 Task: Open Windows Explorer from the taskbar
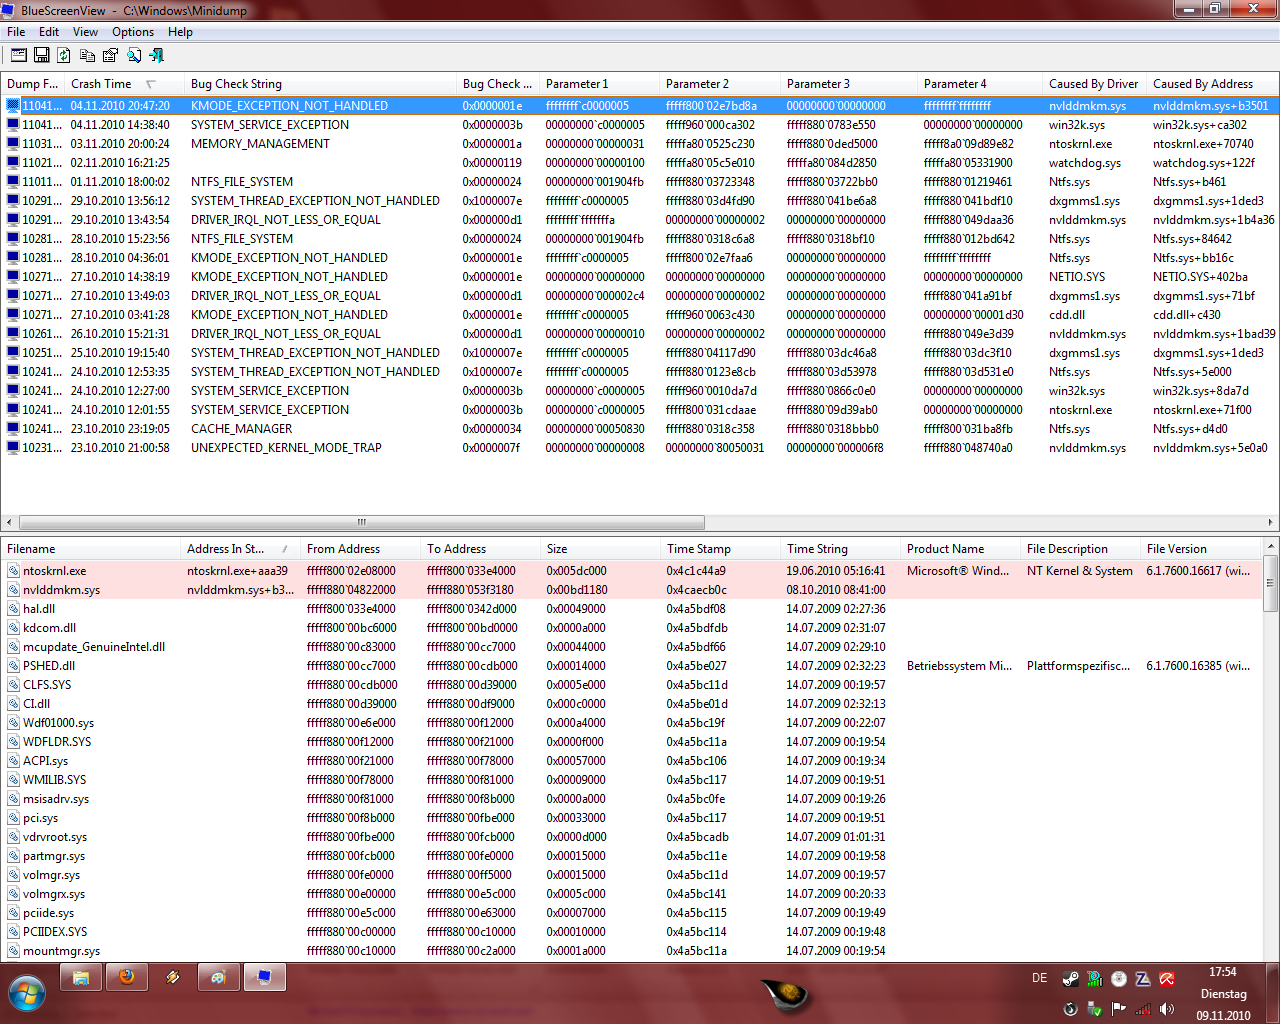point(81,977)
